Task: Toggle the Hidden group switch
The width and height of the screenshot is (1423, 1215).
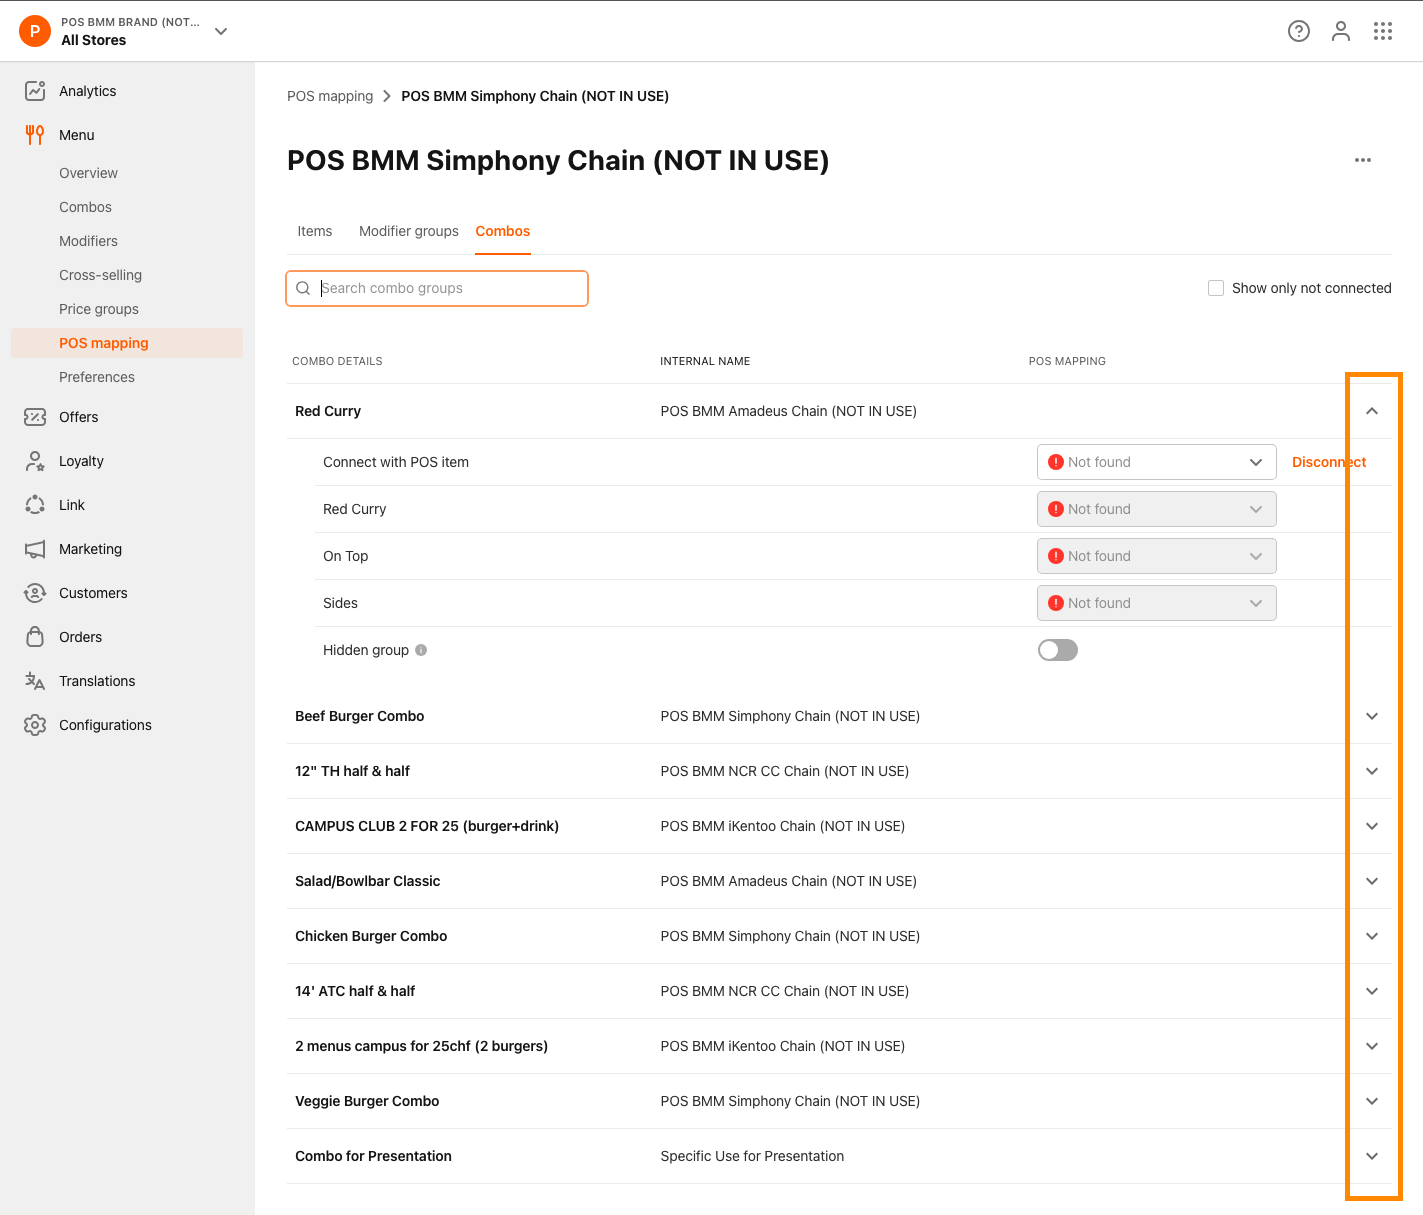Action: tap(1057, 650)
